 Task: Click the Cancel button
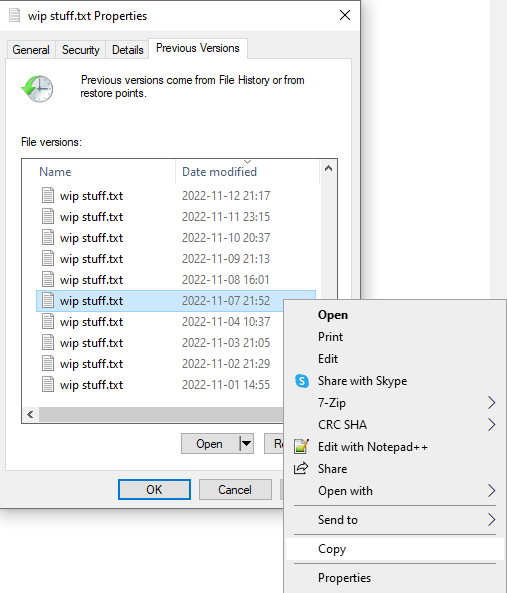[235, 489]
